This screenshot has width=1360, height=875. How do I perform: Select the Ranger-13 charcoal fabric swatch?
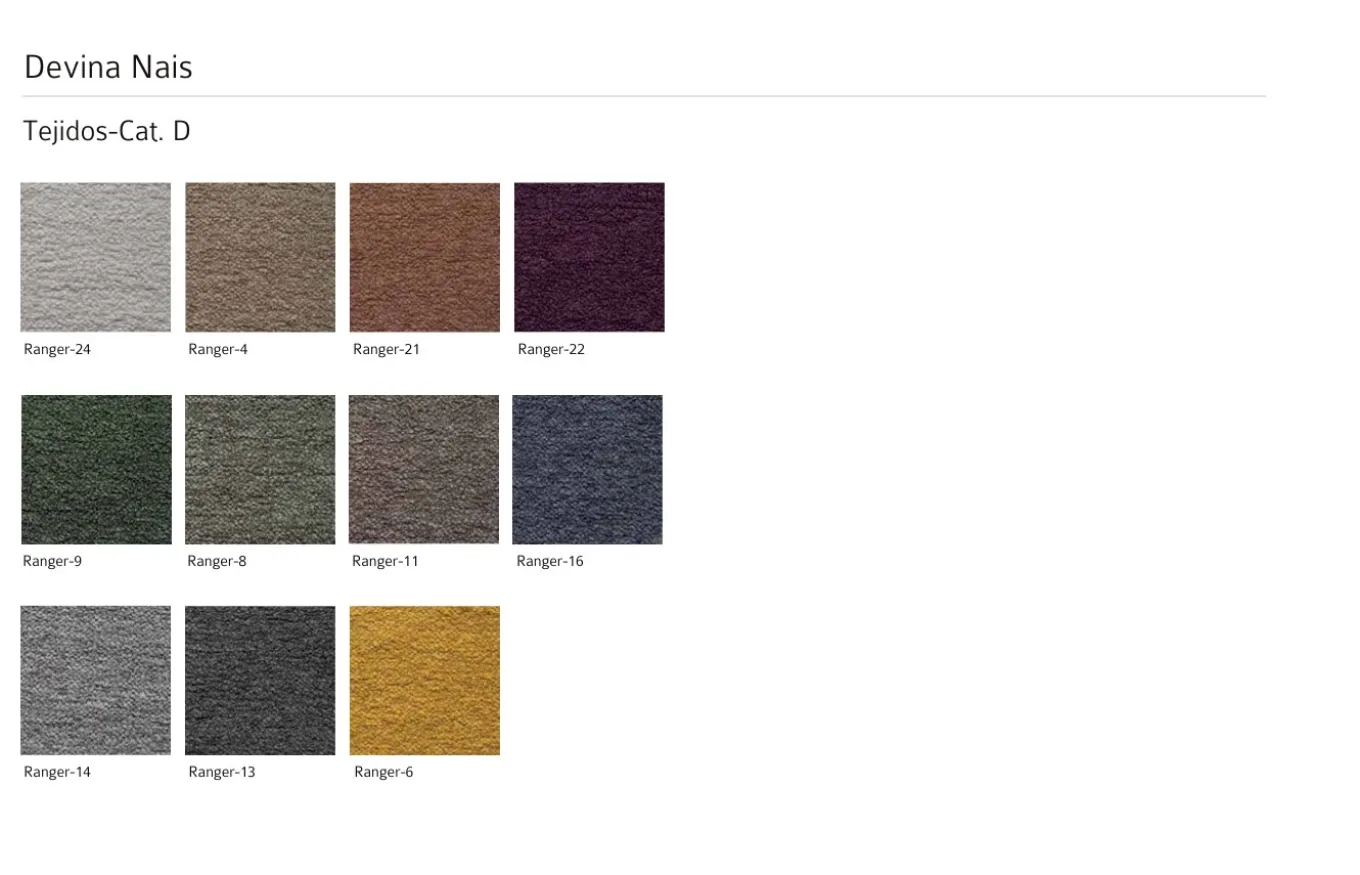tap(260, 680)
